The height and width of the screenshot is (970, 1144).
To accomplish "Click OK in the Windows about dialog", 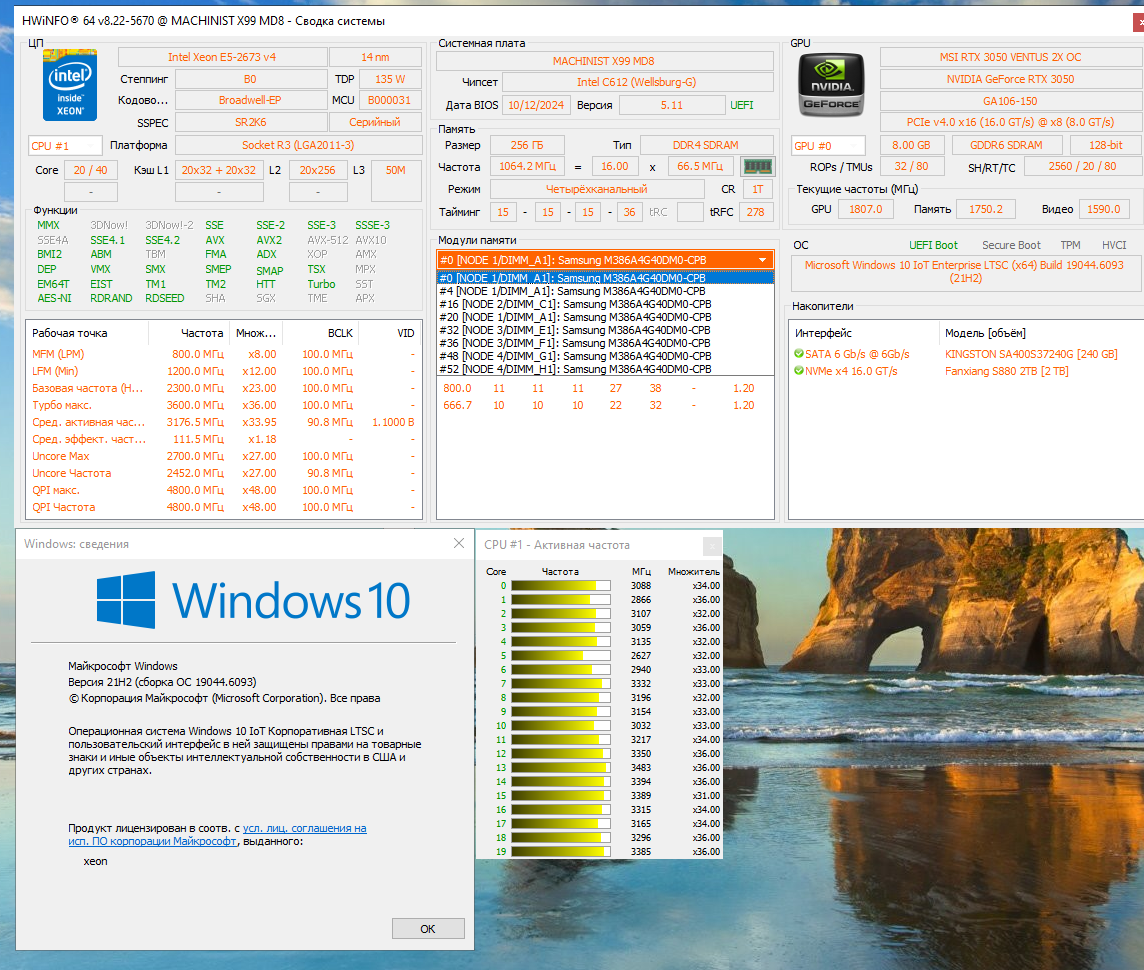I will (x=428, y=928).
